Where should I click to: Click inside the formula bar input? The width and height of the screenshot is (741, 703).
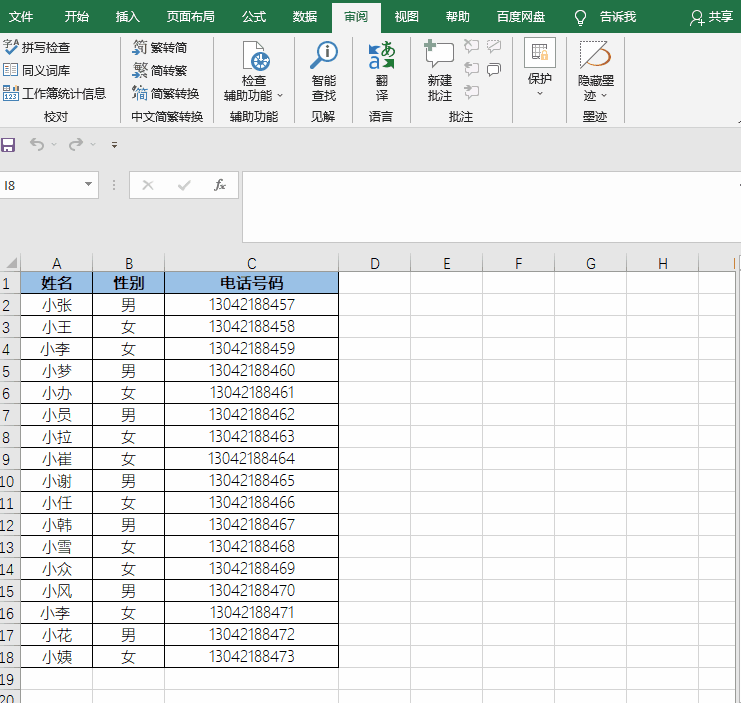490,207
